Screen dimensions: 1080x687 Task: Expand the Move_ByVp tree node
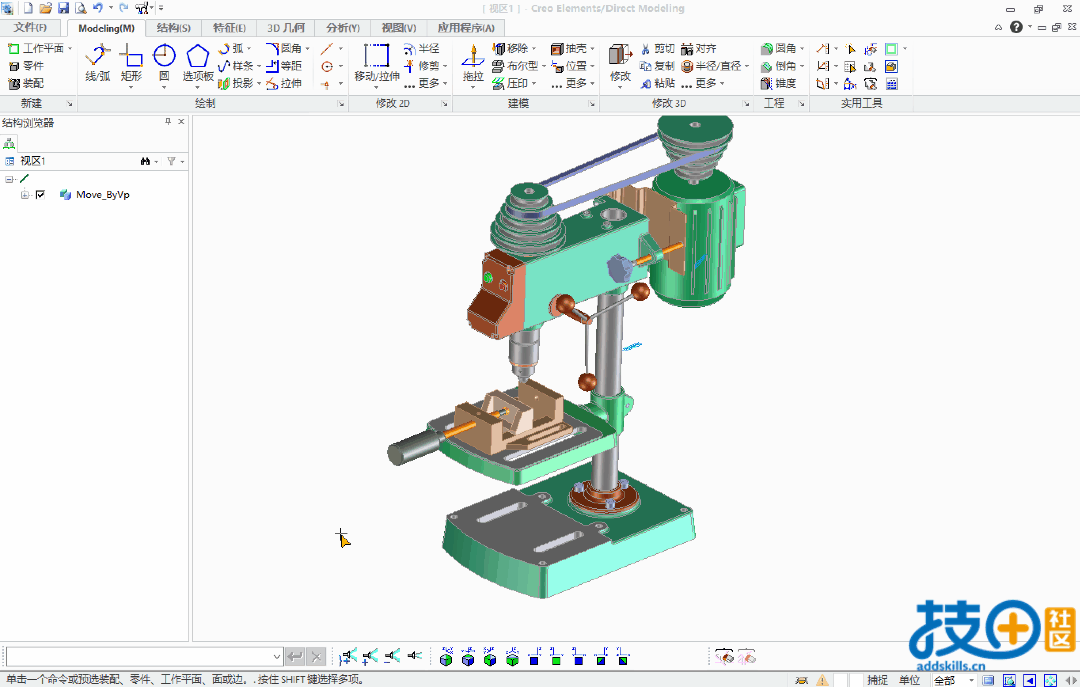[x=25, y=195]
